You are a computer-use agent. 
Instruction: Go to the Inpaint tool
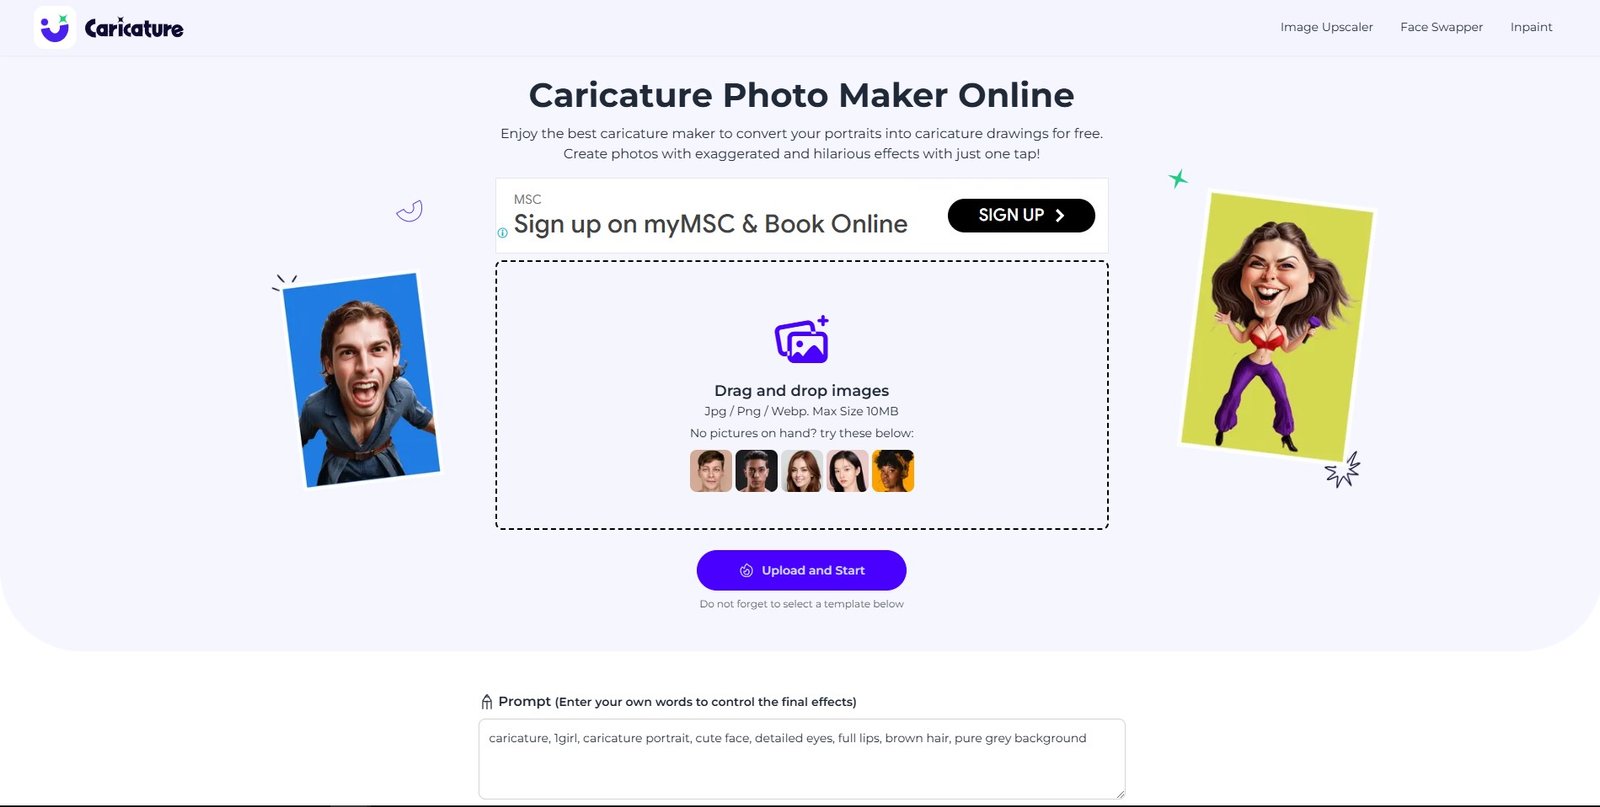pyautogui.click(x=1531, y=27)
